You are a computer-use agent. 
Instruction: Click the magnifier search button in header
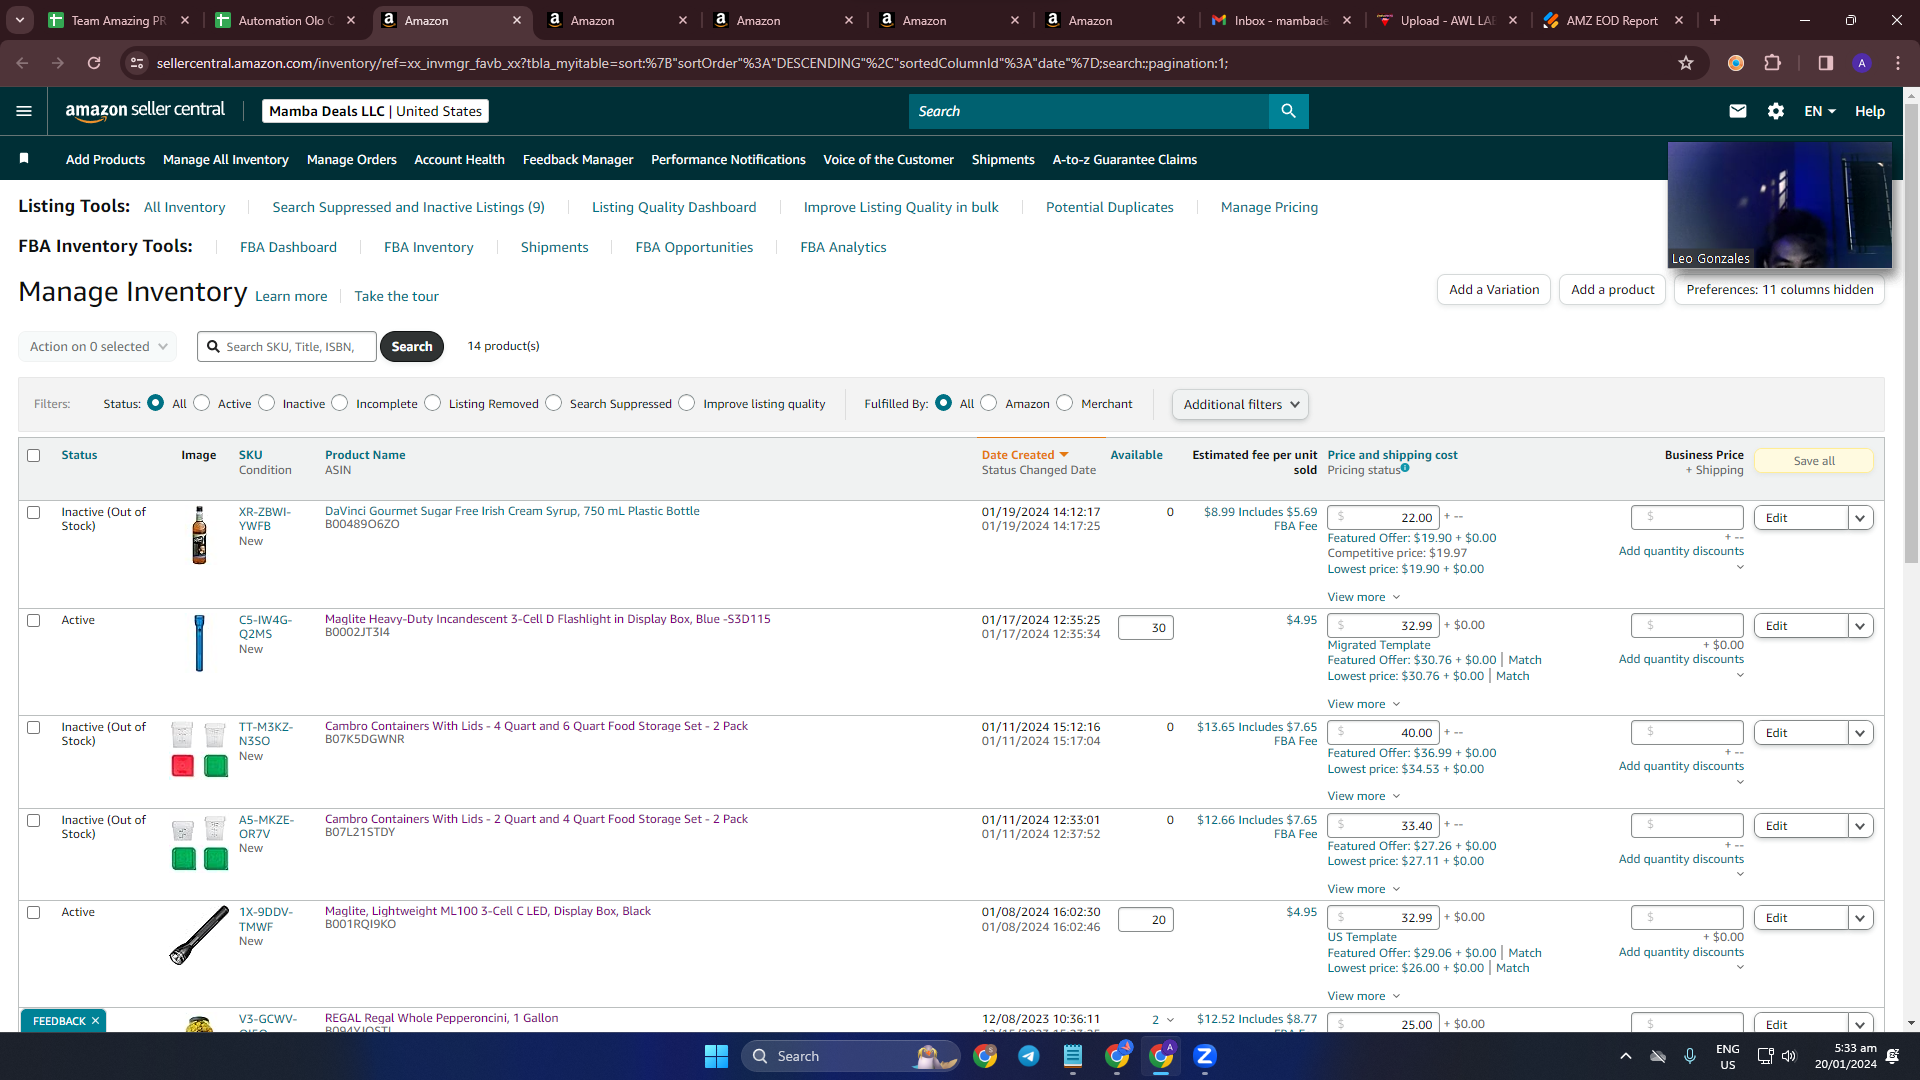pos(1288,111)
